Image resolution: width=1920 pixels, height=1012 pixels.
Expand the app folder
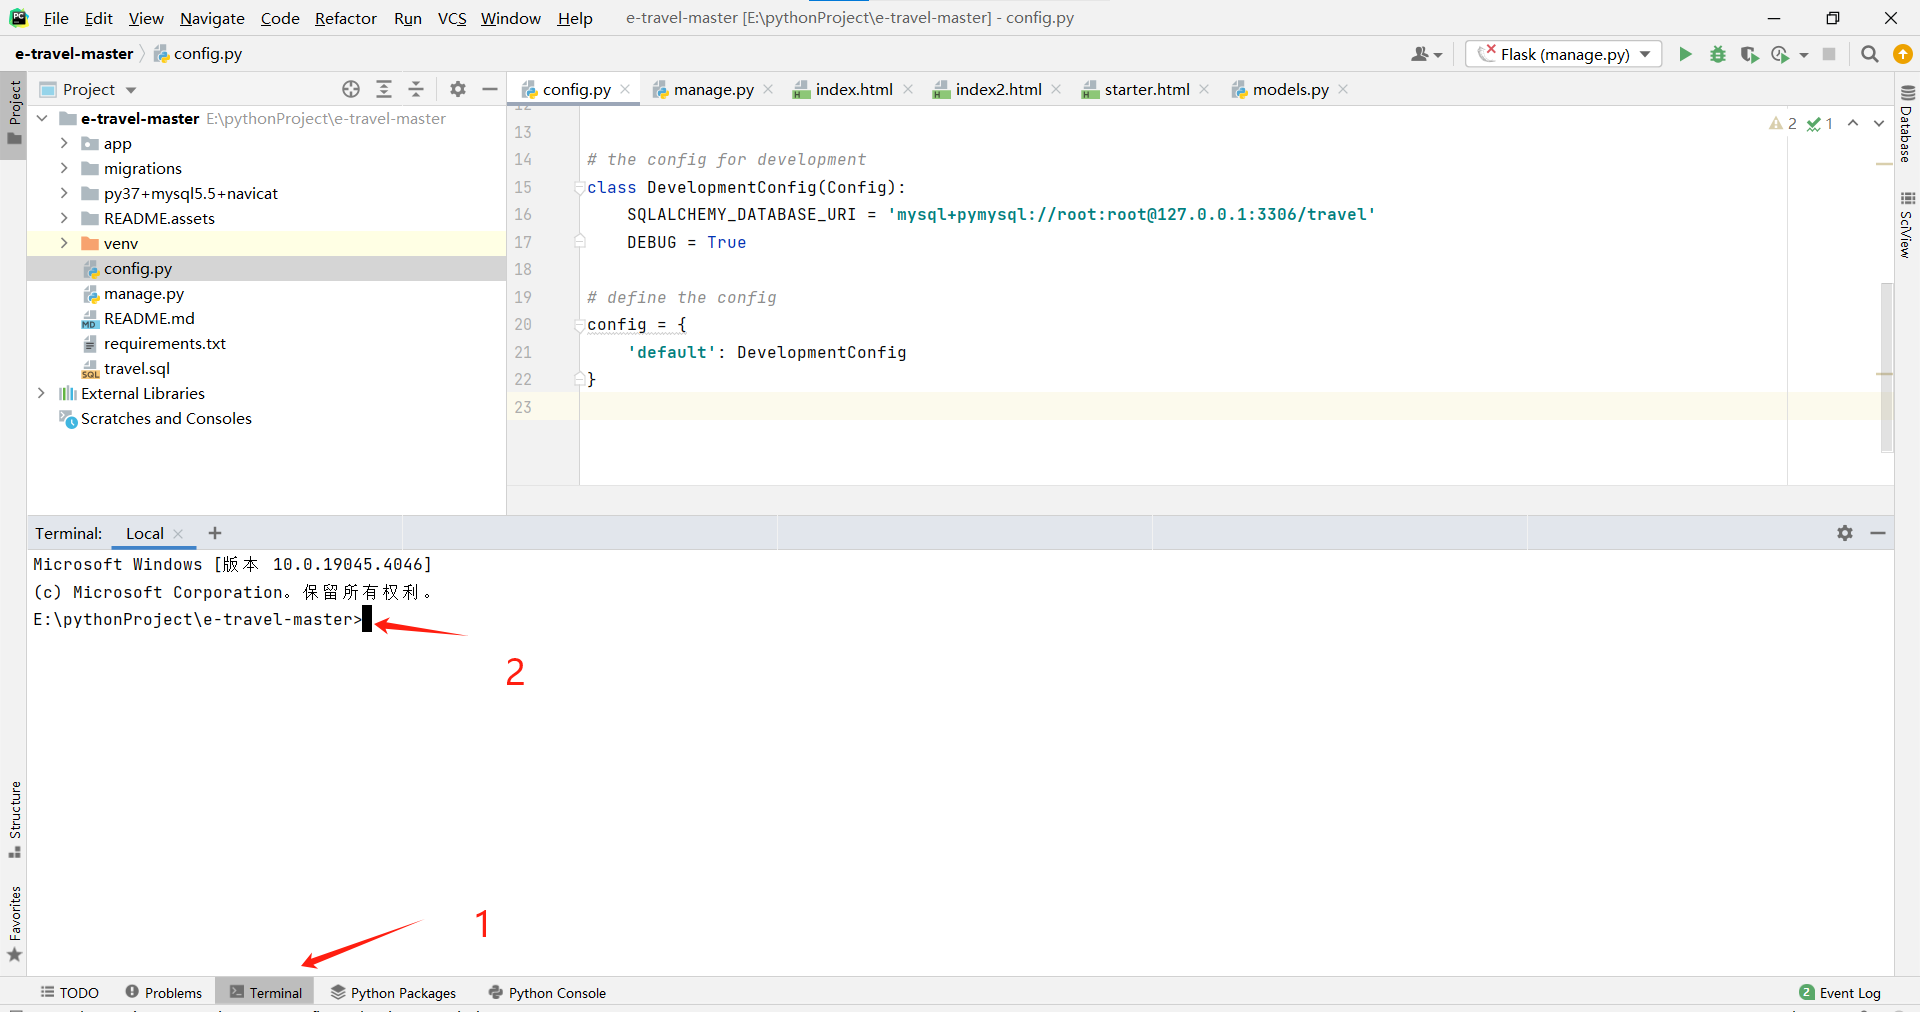click(x=64, y=143)
